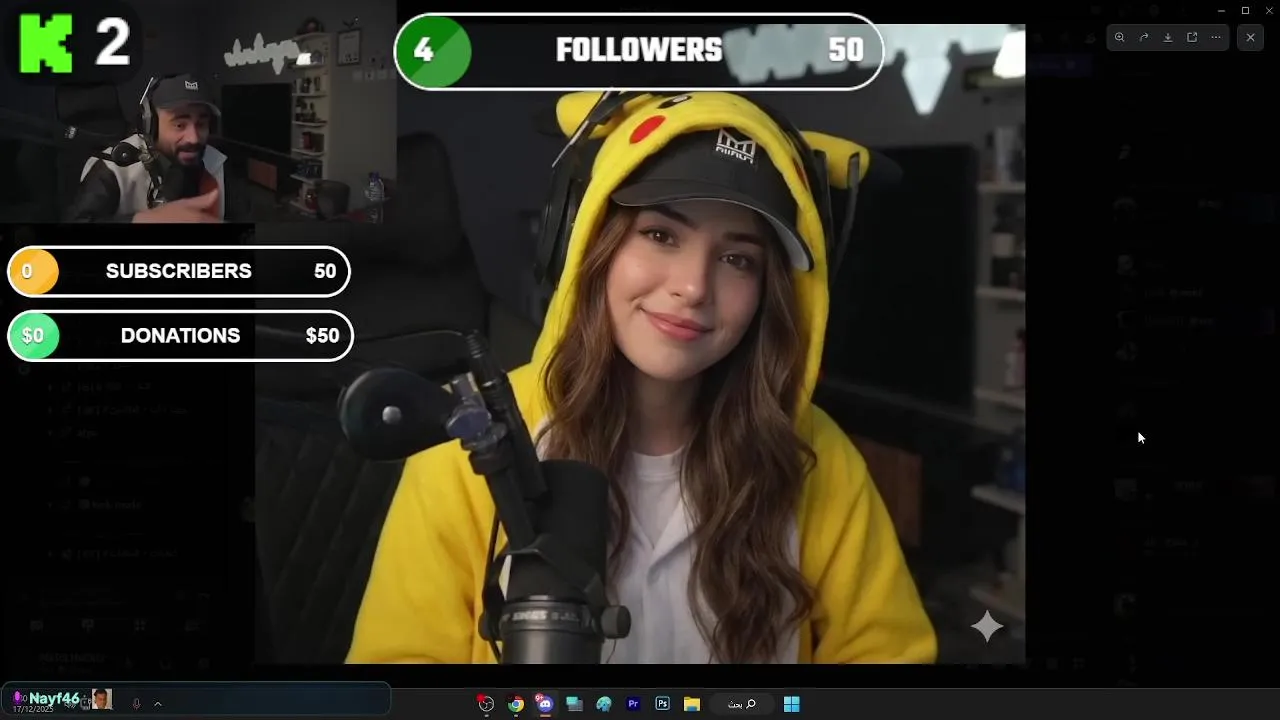Open Google Chrome from the taskbar
Image resolution: width=1280 pixels, height=720 pixels.
[516, 704]
